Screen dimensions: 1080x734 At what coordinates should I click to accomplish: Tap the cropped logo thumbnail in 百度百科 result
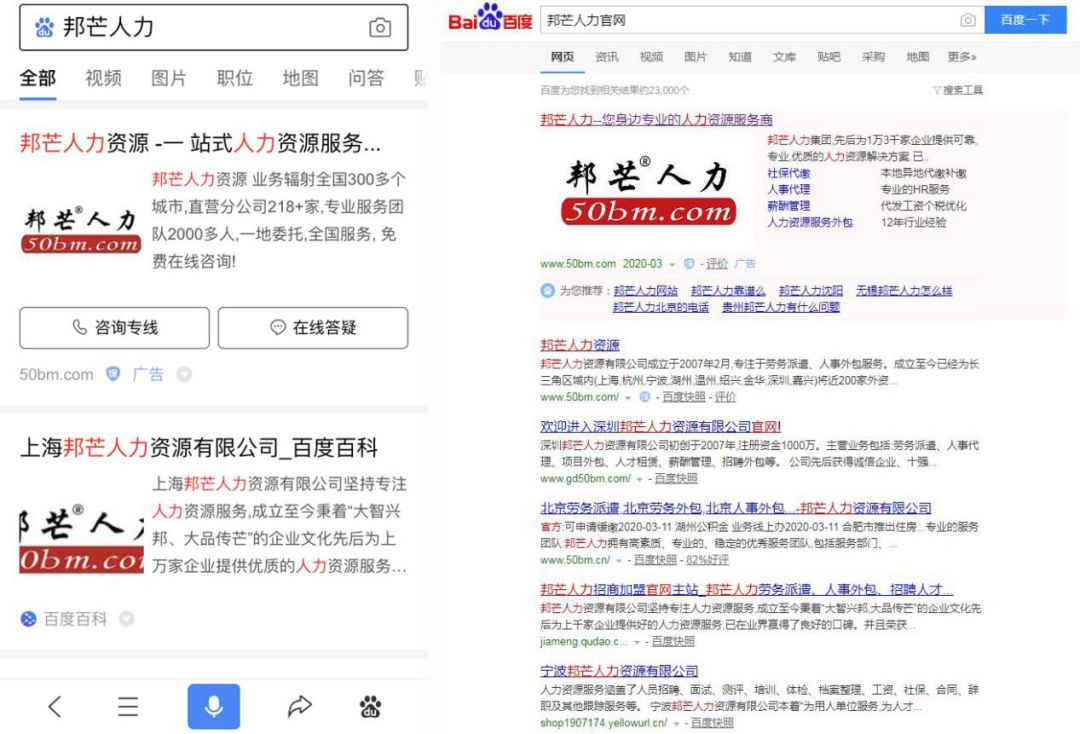pos(81,539)
